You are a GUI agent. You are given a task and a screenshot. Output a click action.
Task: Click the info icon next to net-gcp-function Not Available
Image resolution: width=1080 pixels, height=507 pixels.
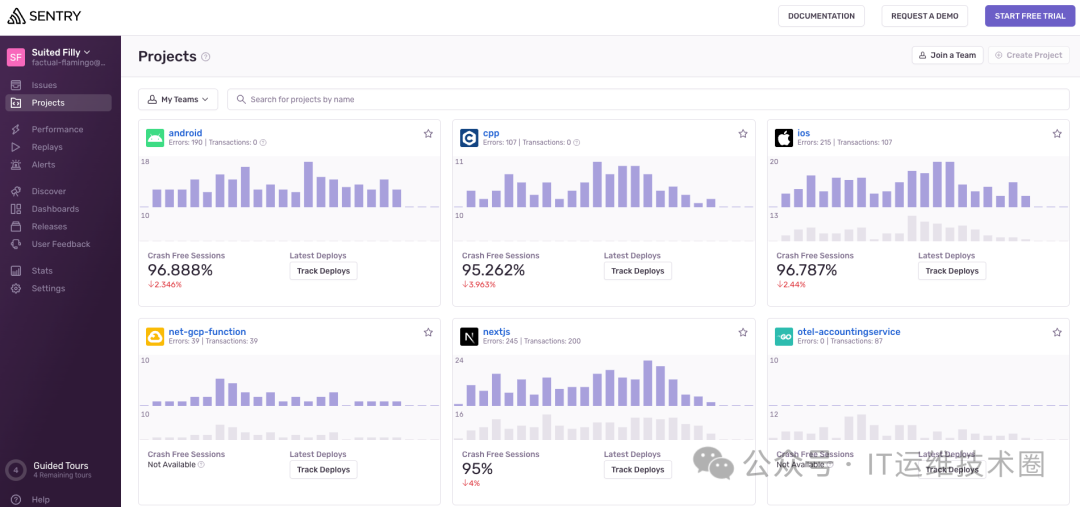201,465
